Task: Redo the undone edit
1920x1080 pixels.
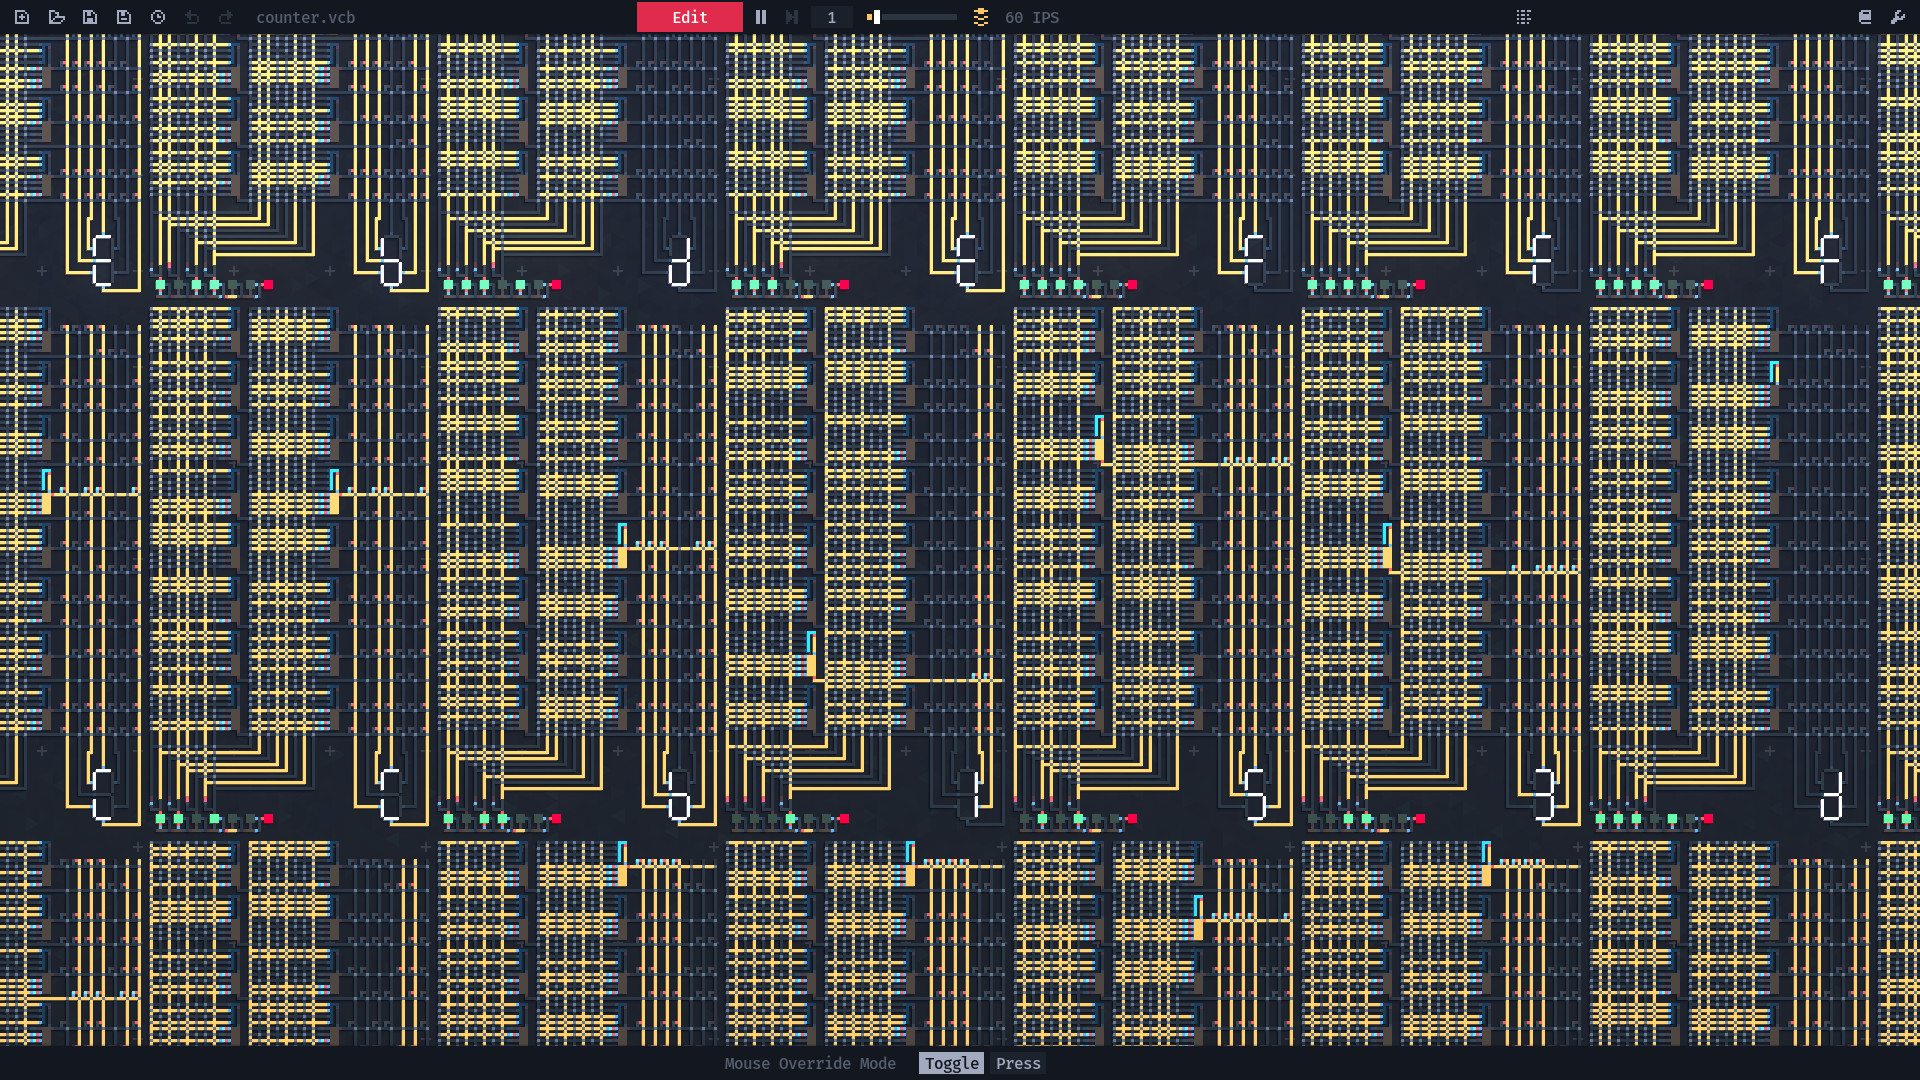Action: (226, 17)
